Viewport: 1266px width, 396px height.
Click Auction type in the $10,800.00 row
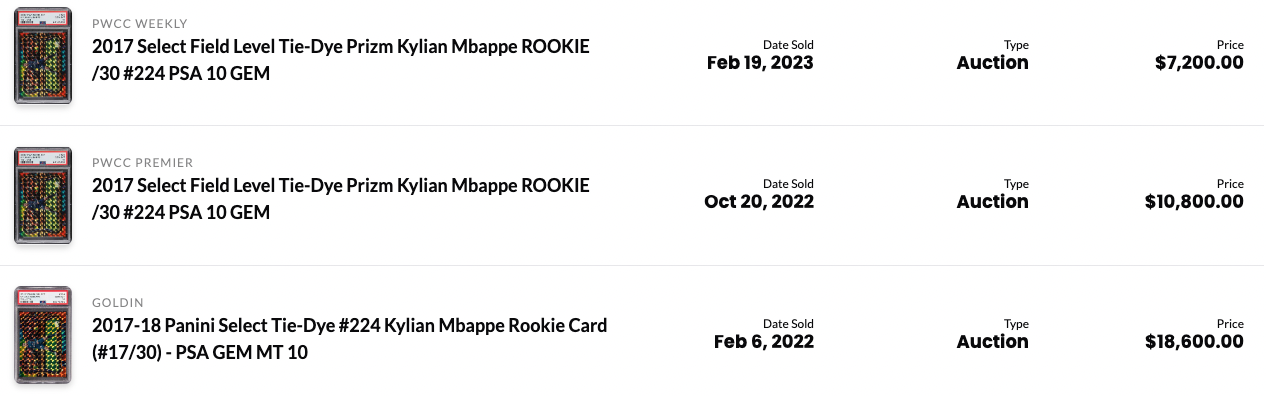click(993, 202)
